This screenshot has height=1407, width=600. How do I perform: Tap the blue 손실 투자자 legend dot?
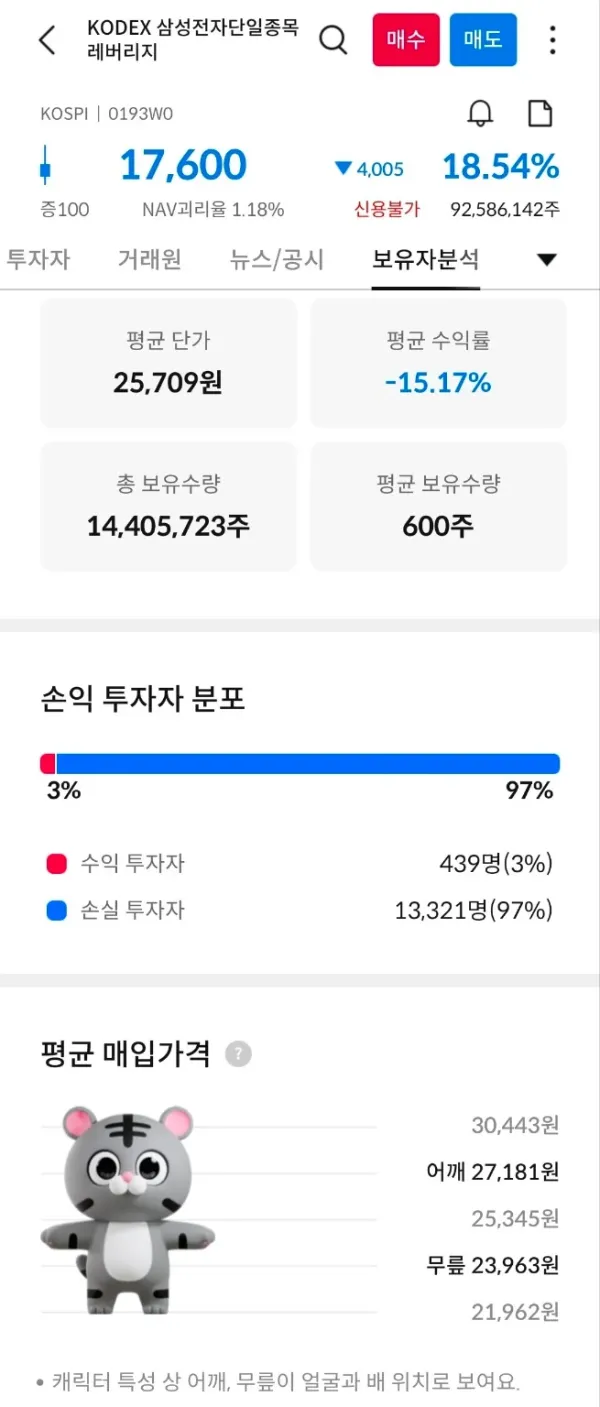(x=57, y=911)
